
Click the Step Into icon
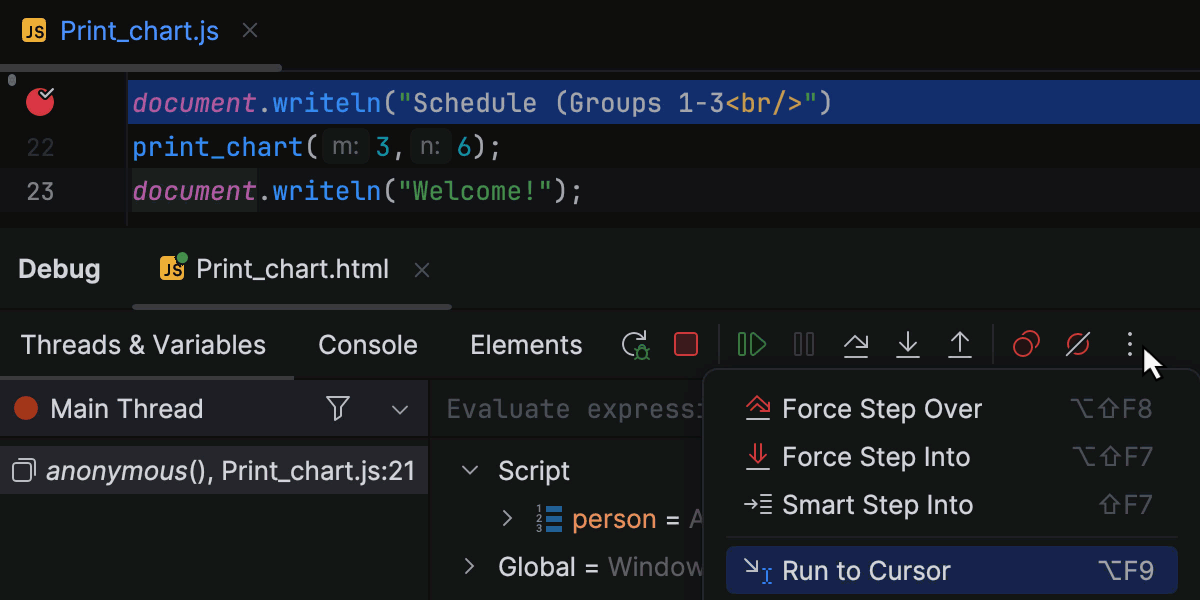tap(908, 345)
